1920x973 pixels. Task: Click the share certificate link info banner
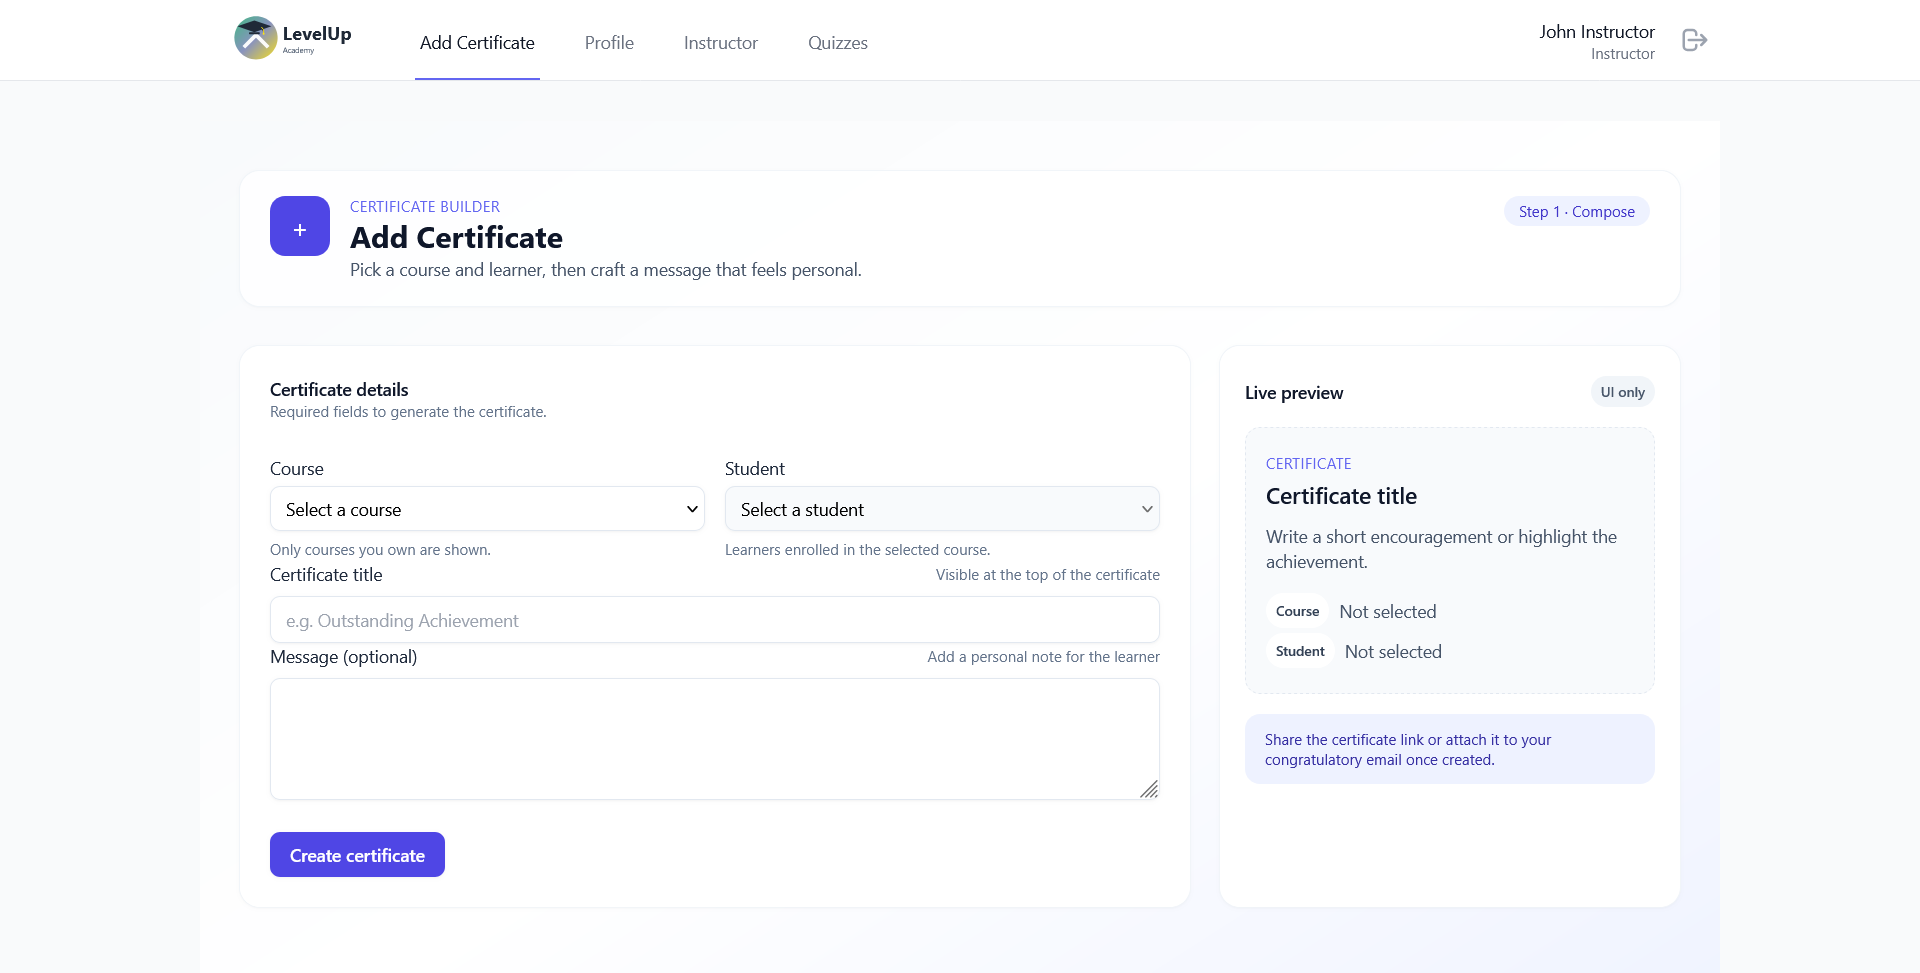pos(1449,749)
